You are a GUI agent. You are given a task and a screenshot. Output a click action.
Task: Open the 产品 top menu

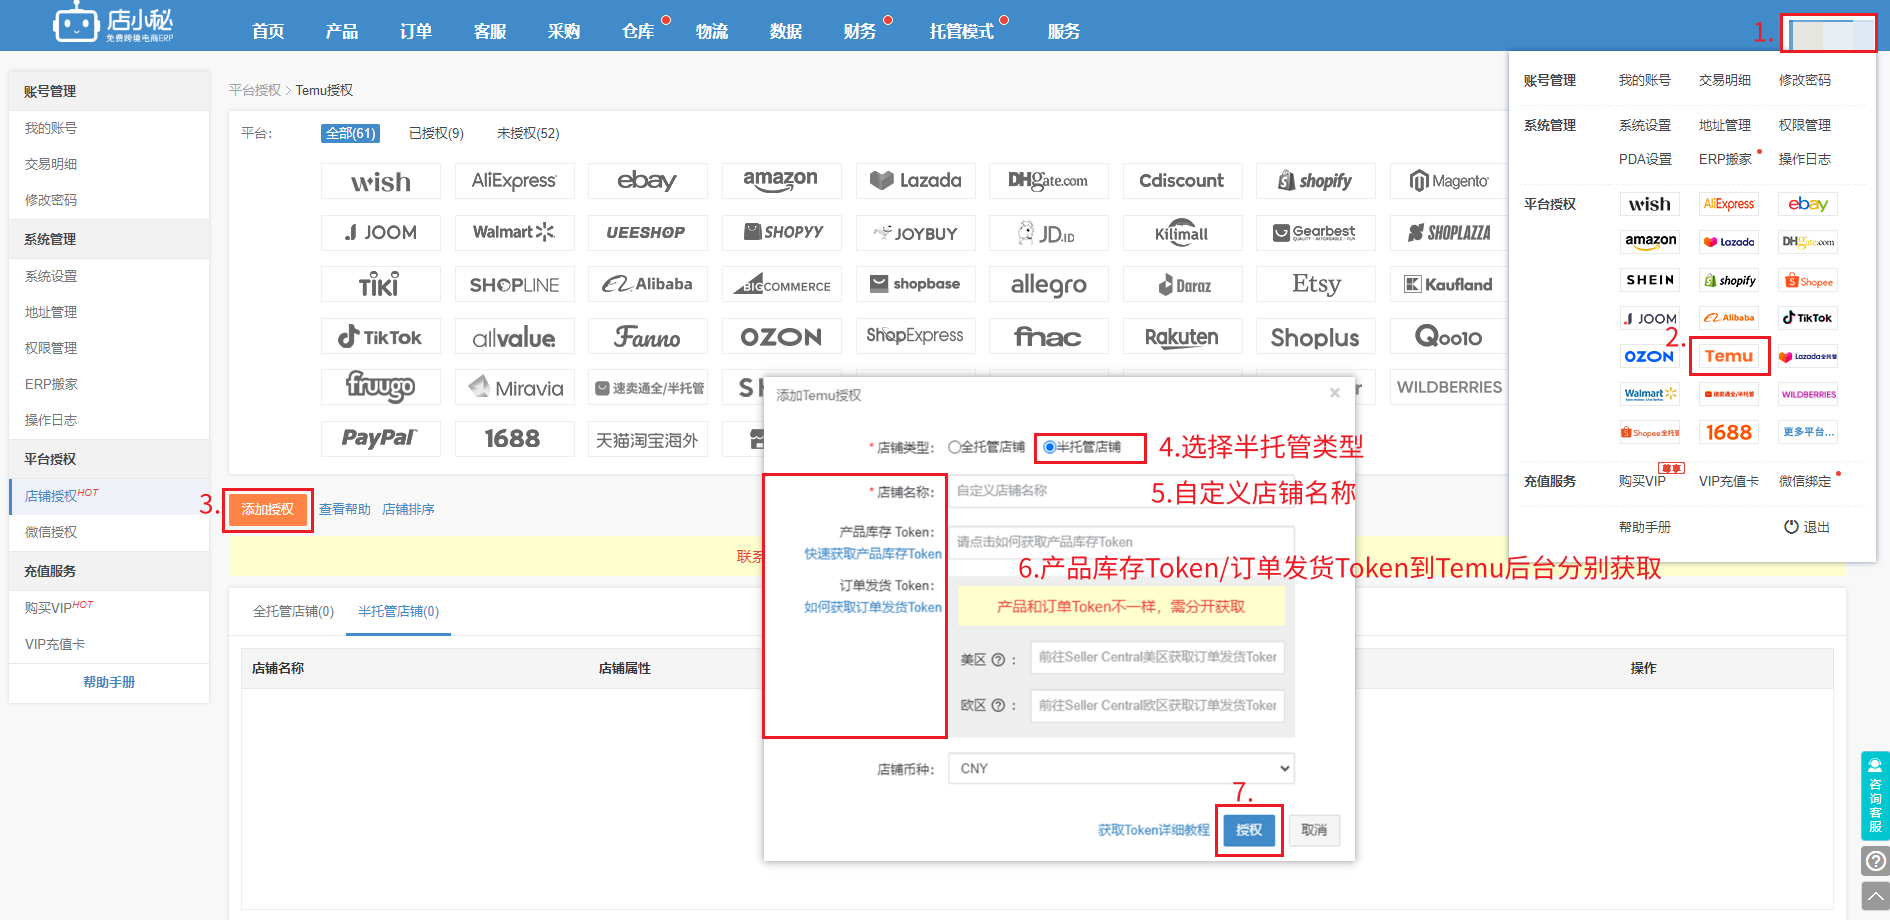click(342, 31)
